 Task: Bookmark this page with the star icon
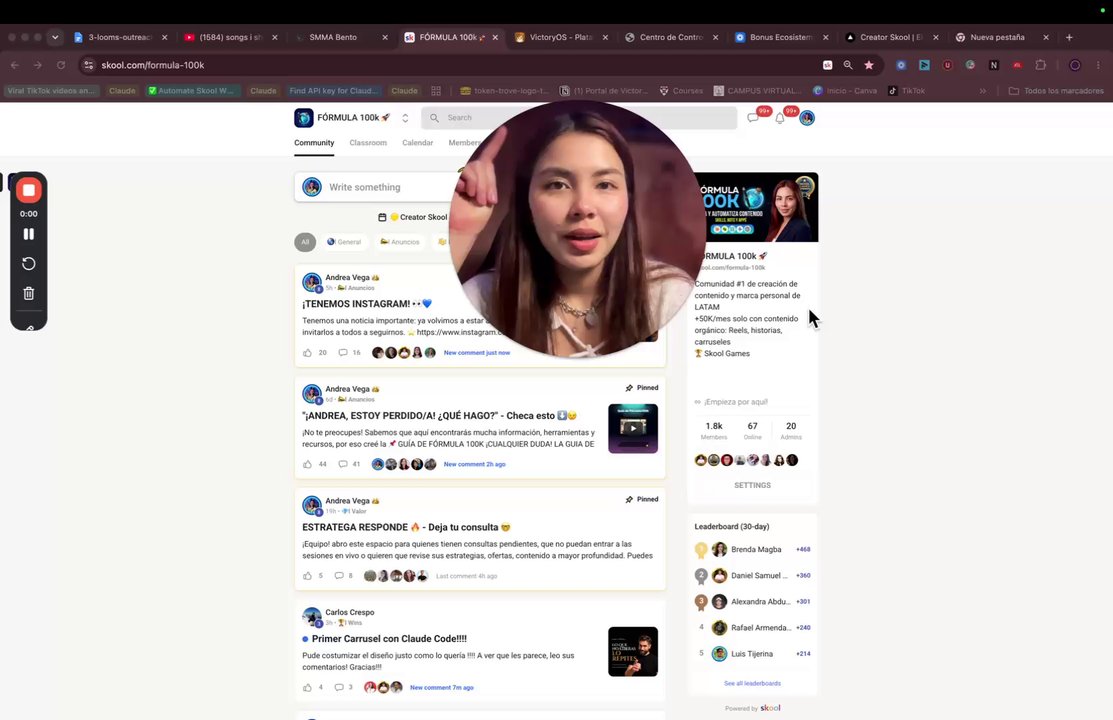tap(869, 65)
